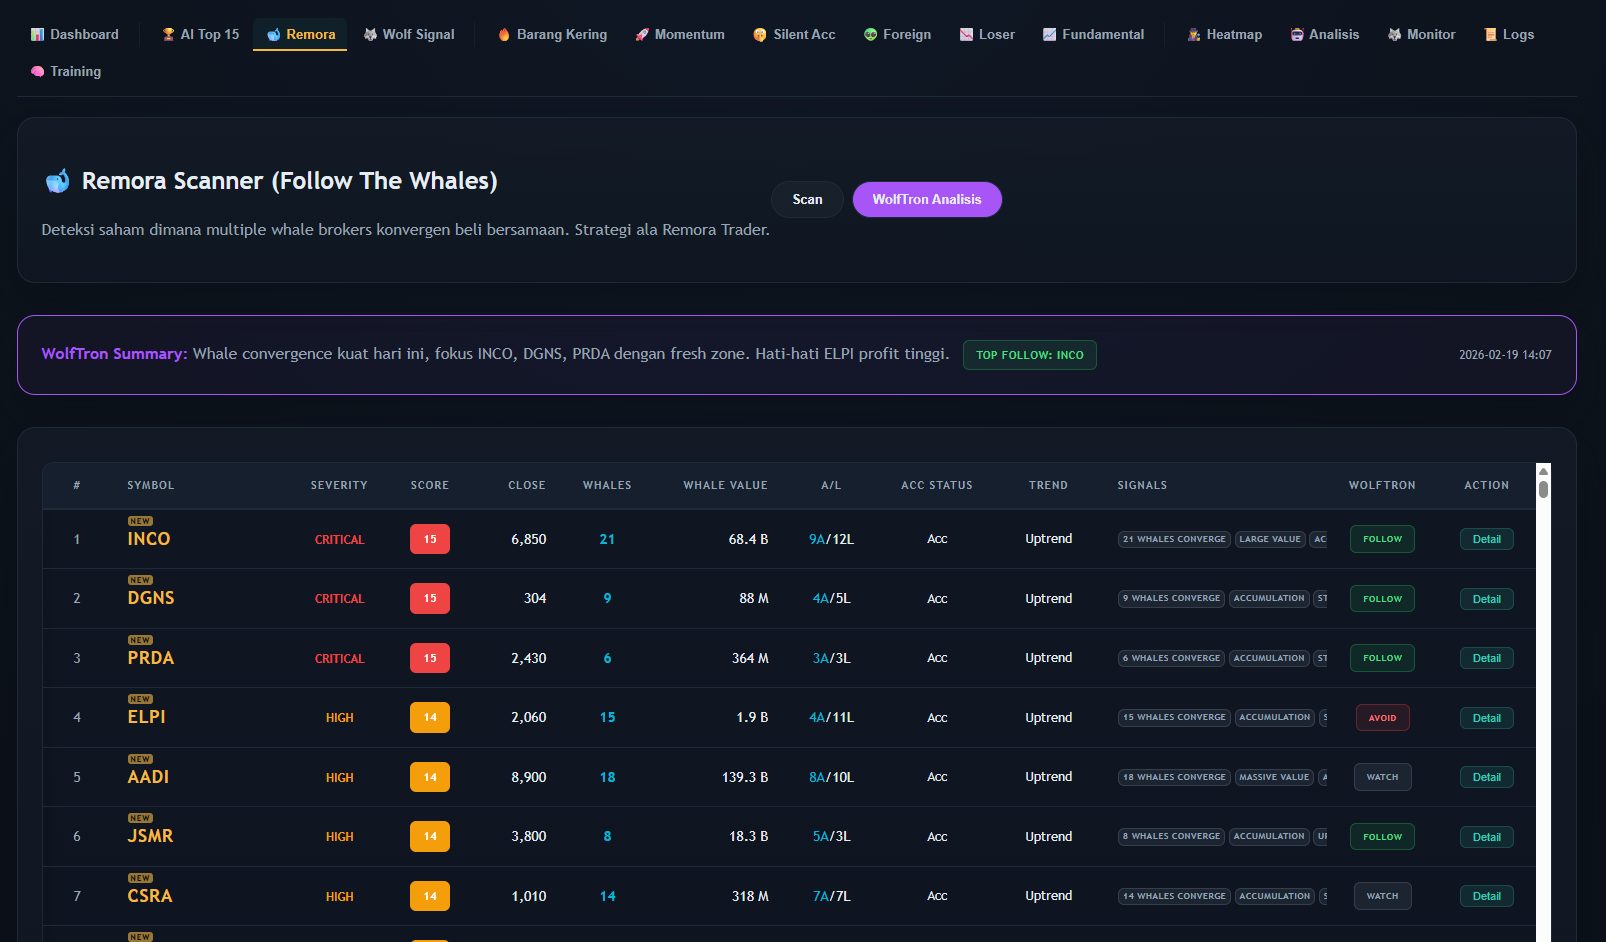Click the TOP FOLLOW: INCO badge

(1030, 355)
